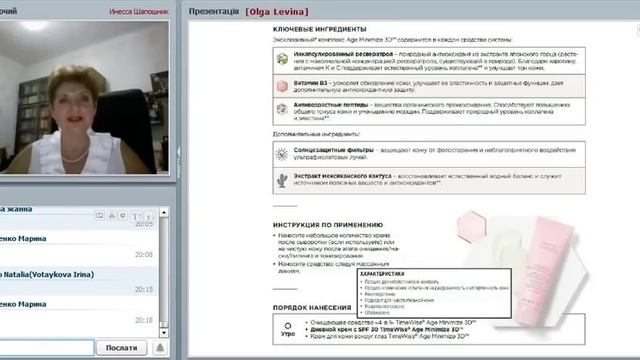The image size is (640, 360).
Task: Click the chat scrollbar down arrow
Action: [x=164, y=333]
